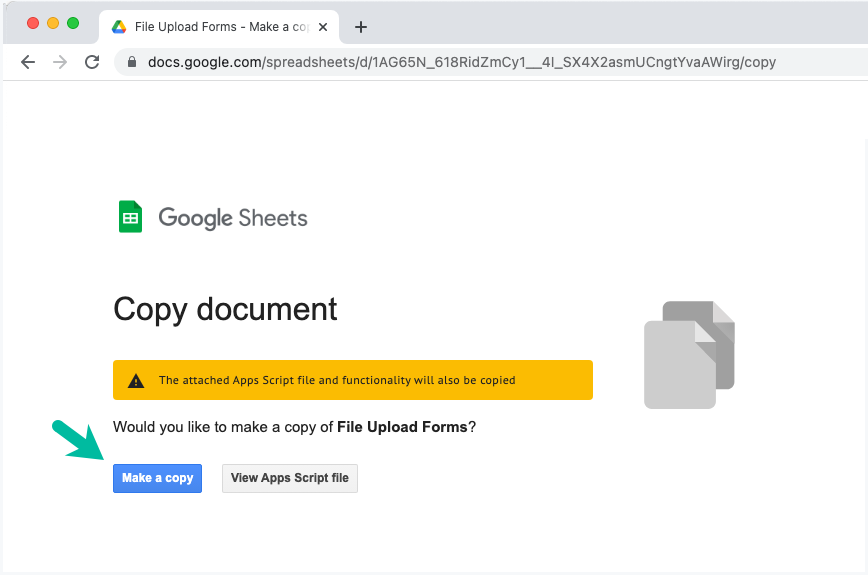Screen dimensions: 868x575
Task: Click the Copy document heading
Action: coord(225,309)
